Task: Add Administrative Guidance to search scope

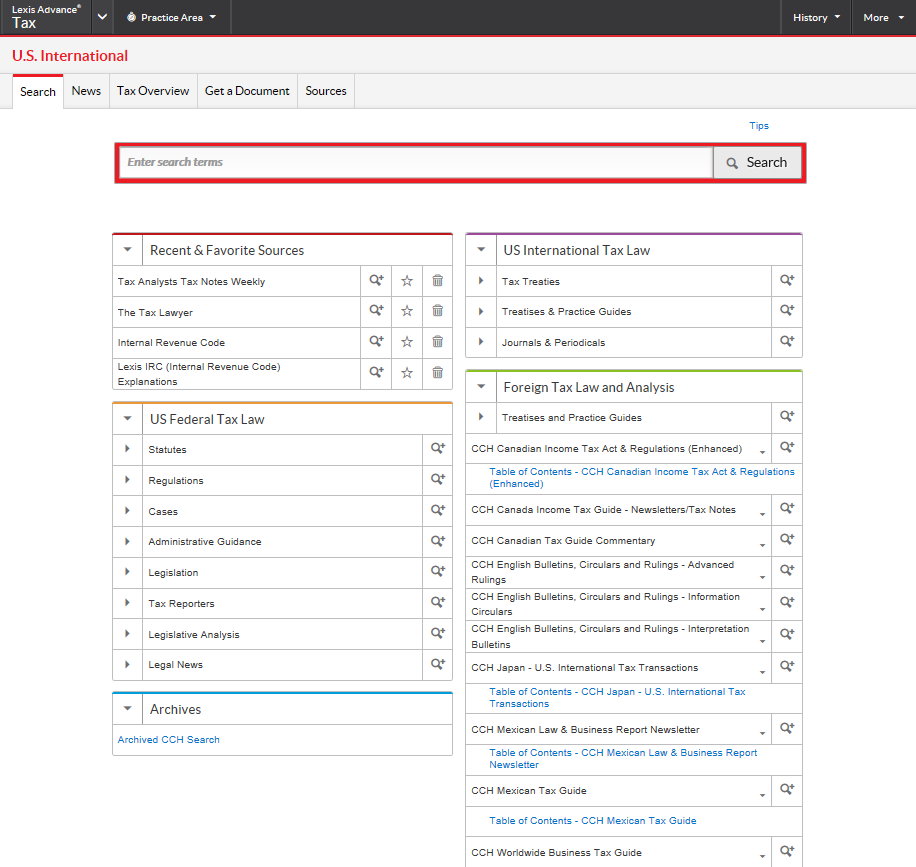Action: [438, 541]
